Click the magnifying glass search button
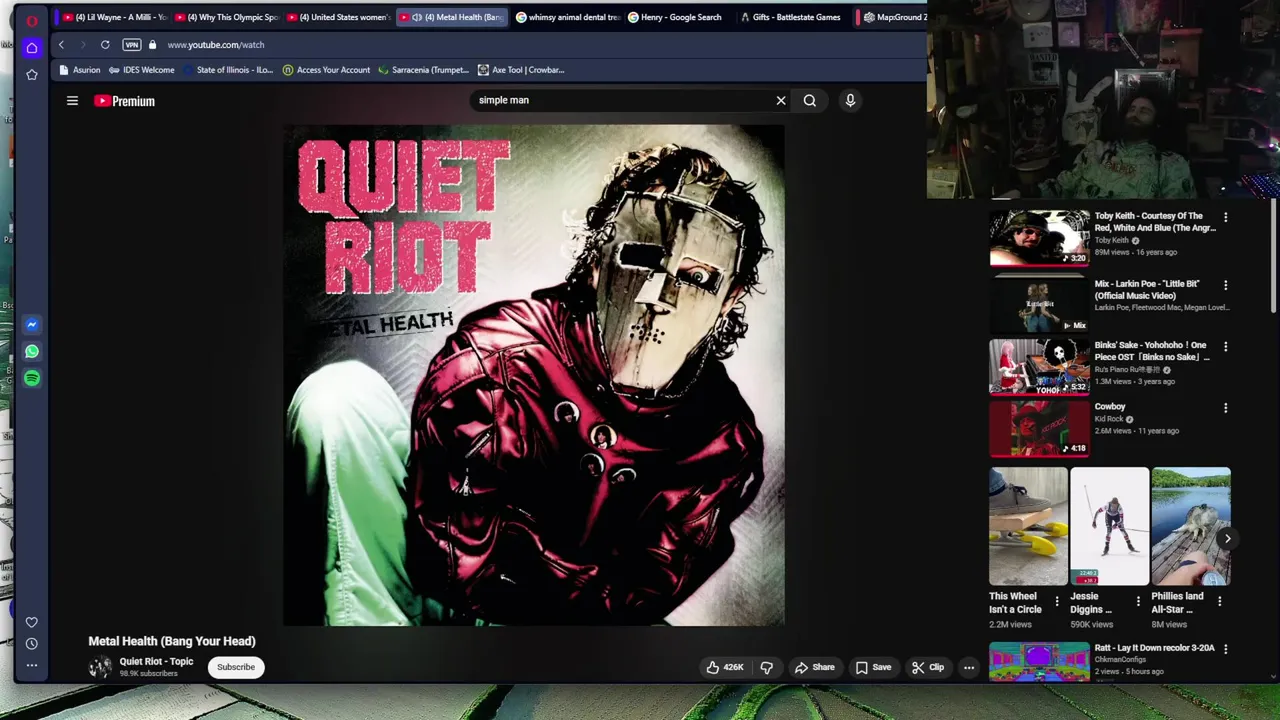 (x=810, y=100)
